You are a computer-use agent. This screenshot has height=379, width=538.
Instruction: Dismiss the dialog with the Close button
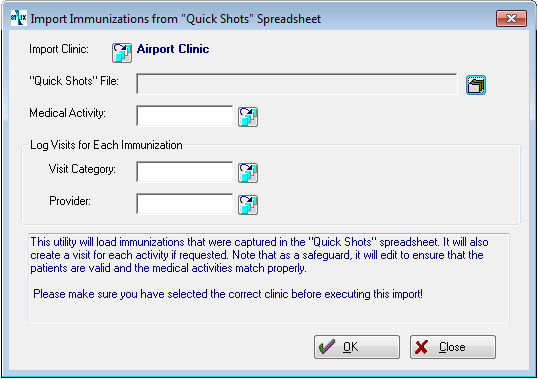coord(453,347)
